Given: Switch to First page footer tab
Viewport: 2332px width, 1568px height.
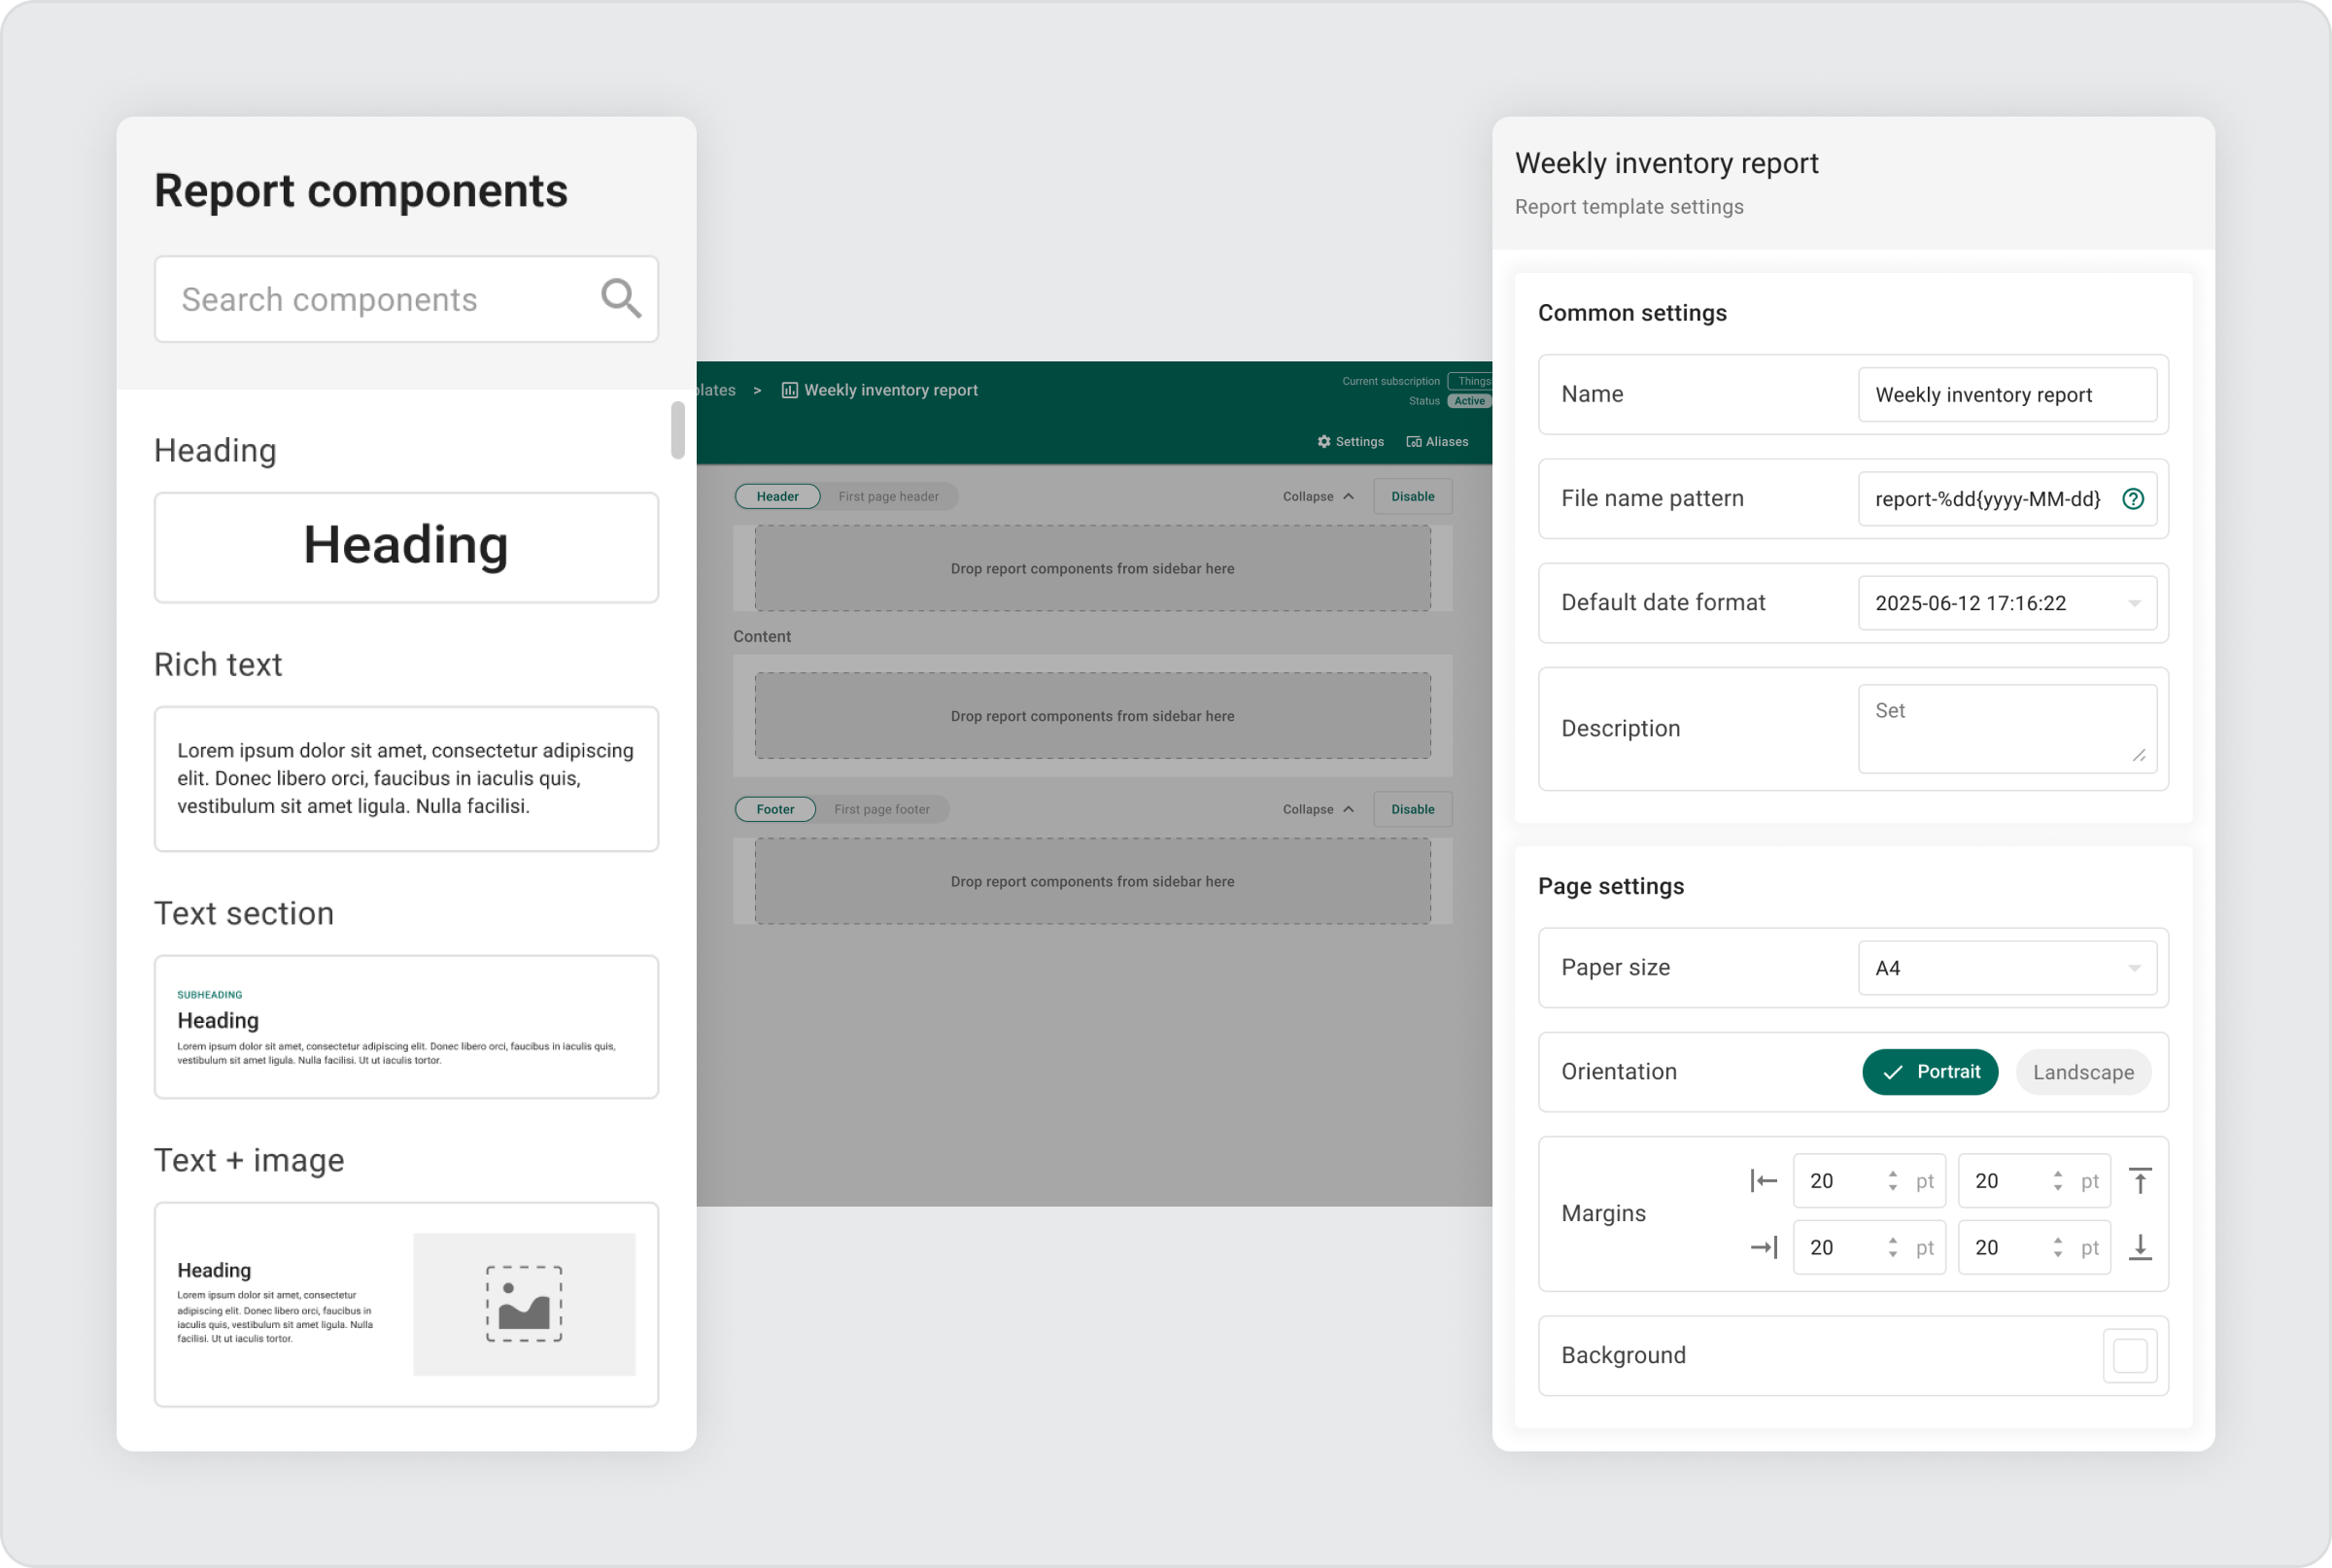Looking at the screenshot, I should tap(881, 809).
